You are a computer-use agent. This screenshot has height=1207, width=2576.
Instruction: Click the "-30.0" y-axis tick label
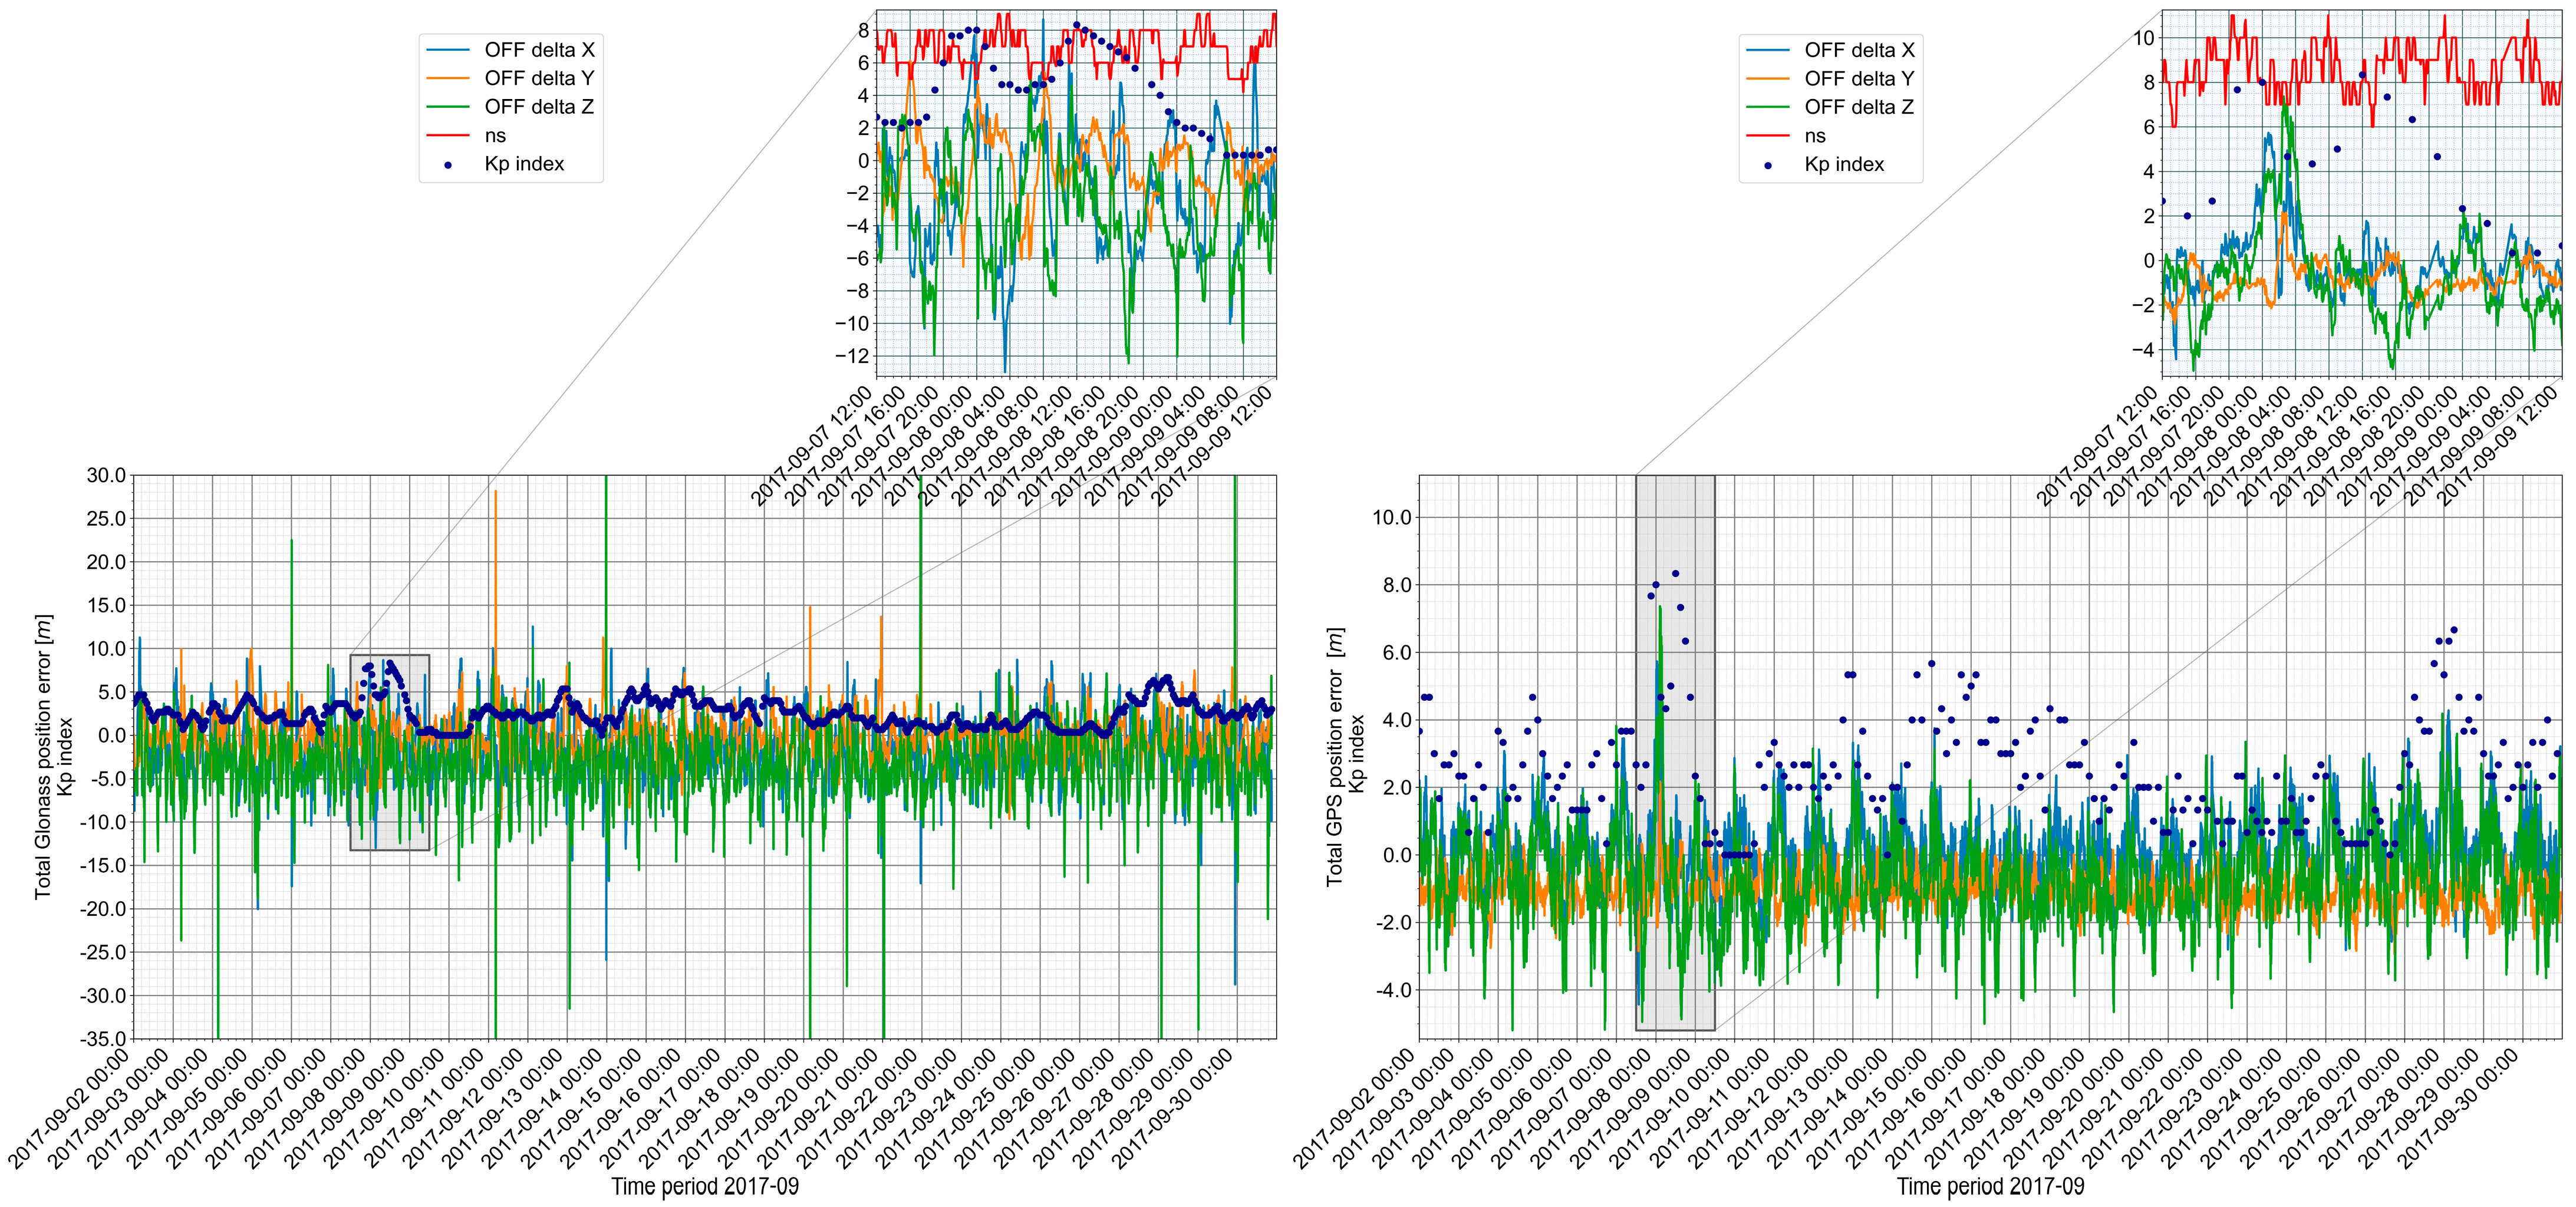tap(103, 995)
